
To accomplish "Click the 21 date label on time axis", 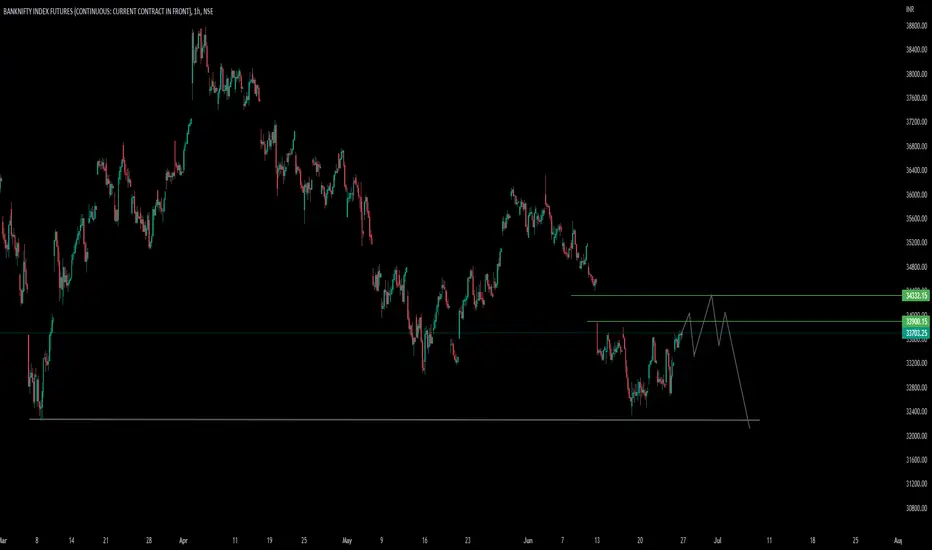I will (x=106, y=540).
